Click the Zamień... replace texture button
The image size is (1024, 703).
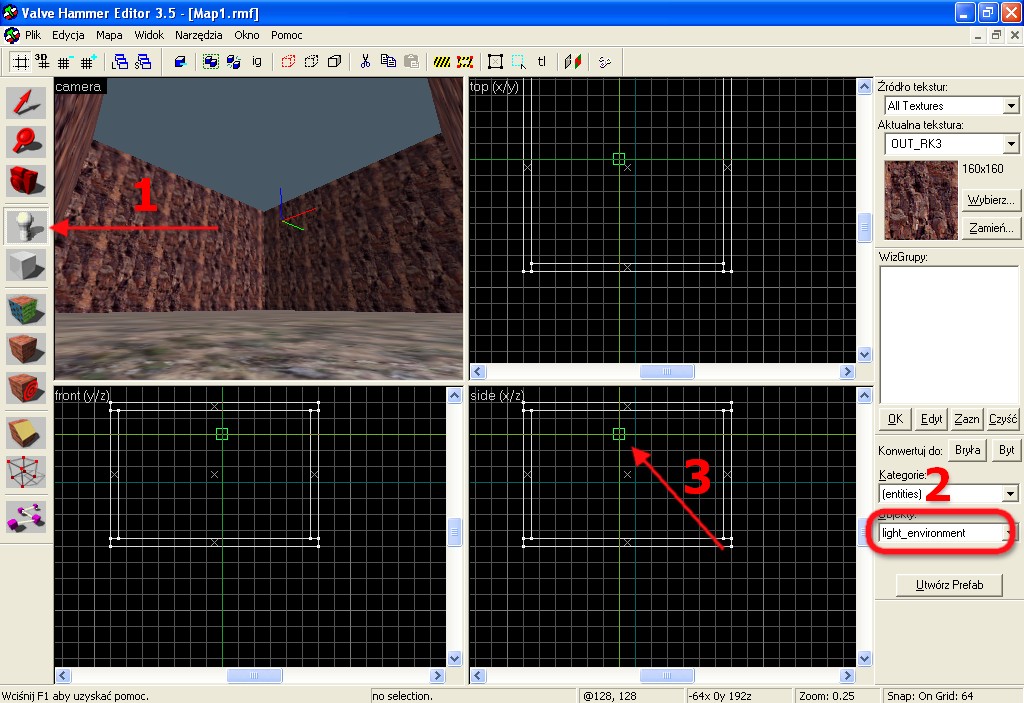click(x=991, y=228)
